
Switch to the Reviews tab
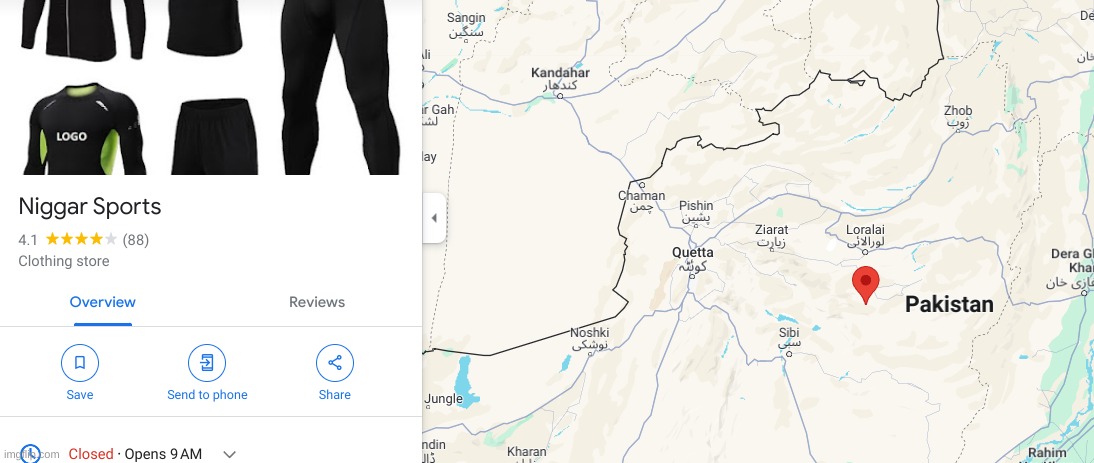click(x=317, y=302)
